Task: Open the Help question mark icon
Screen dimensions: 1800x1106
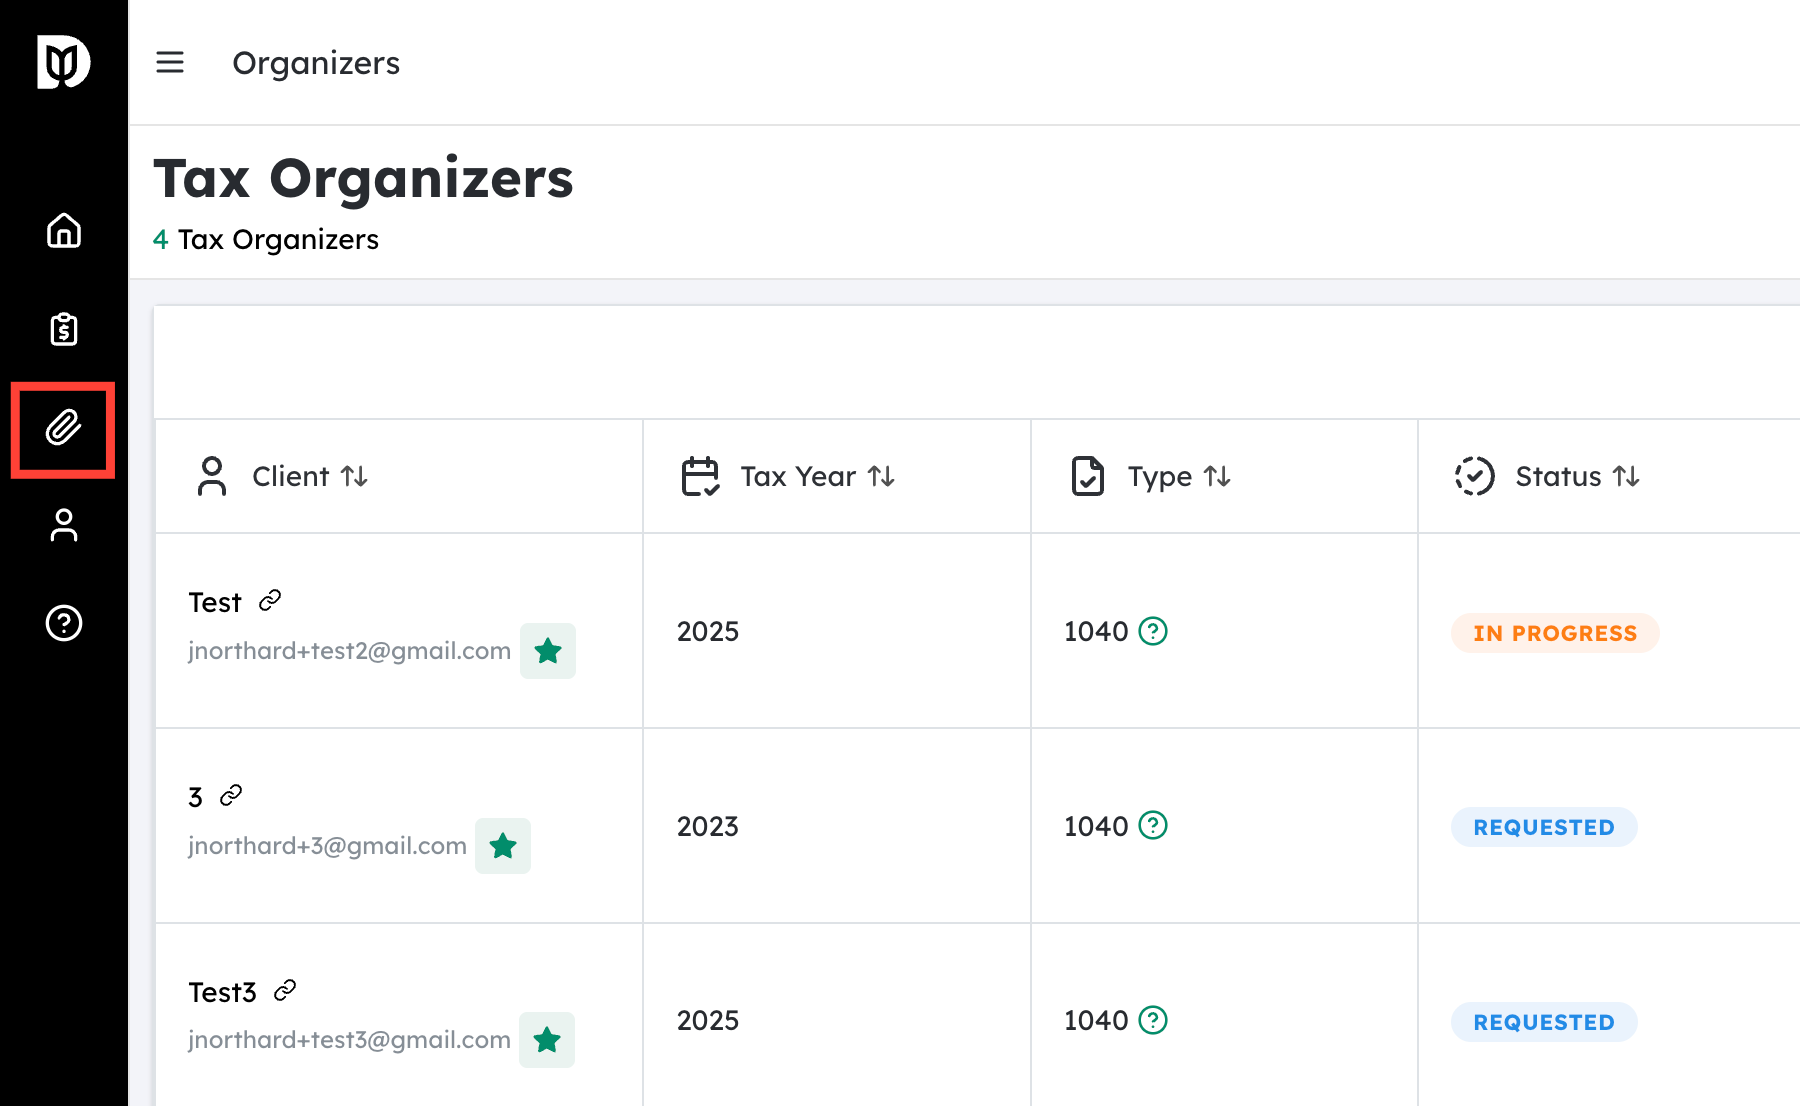Action: (64, 623)
